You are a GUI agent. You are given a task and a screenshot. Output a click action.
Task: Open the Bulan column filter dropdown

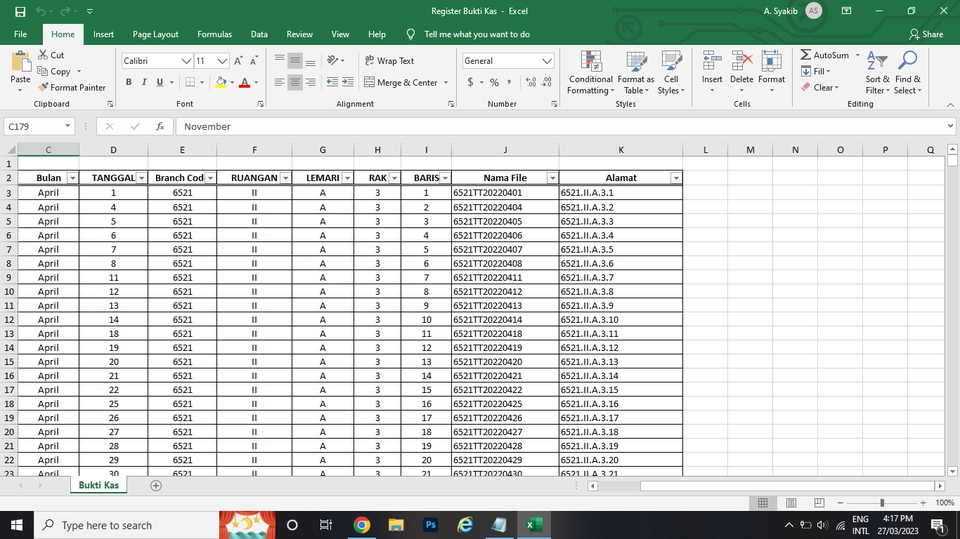coord(72,178)
